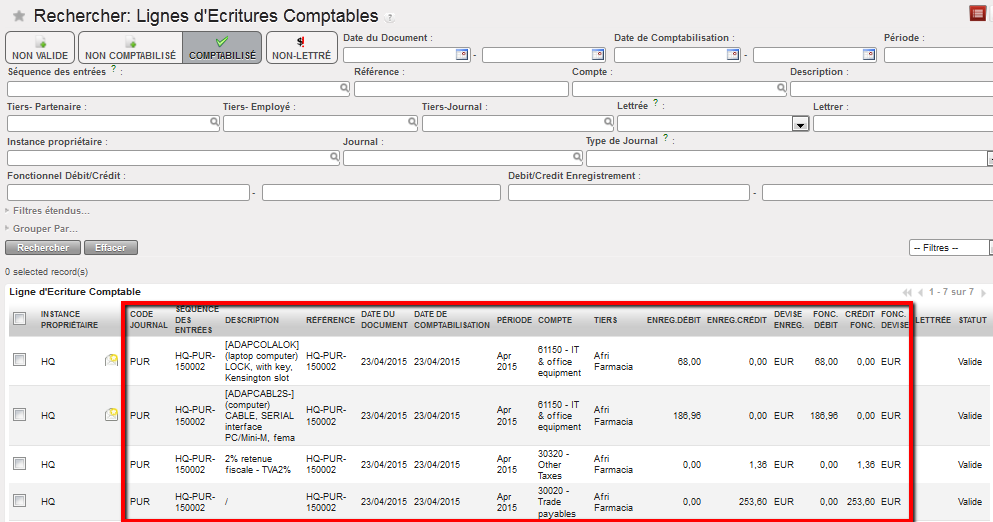Open the list view icon at top right
Image resolution: width=993 pixels, height=522 pixels.
[x=977, y=13]
